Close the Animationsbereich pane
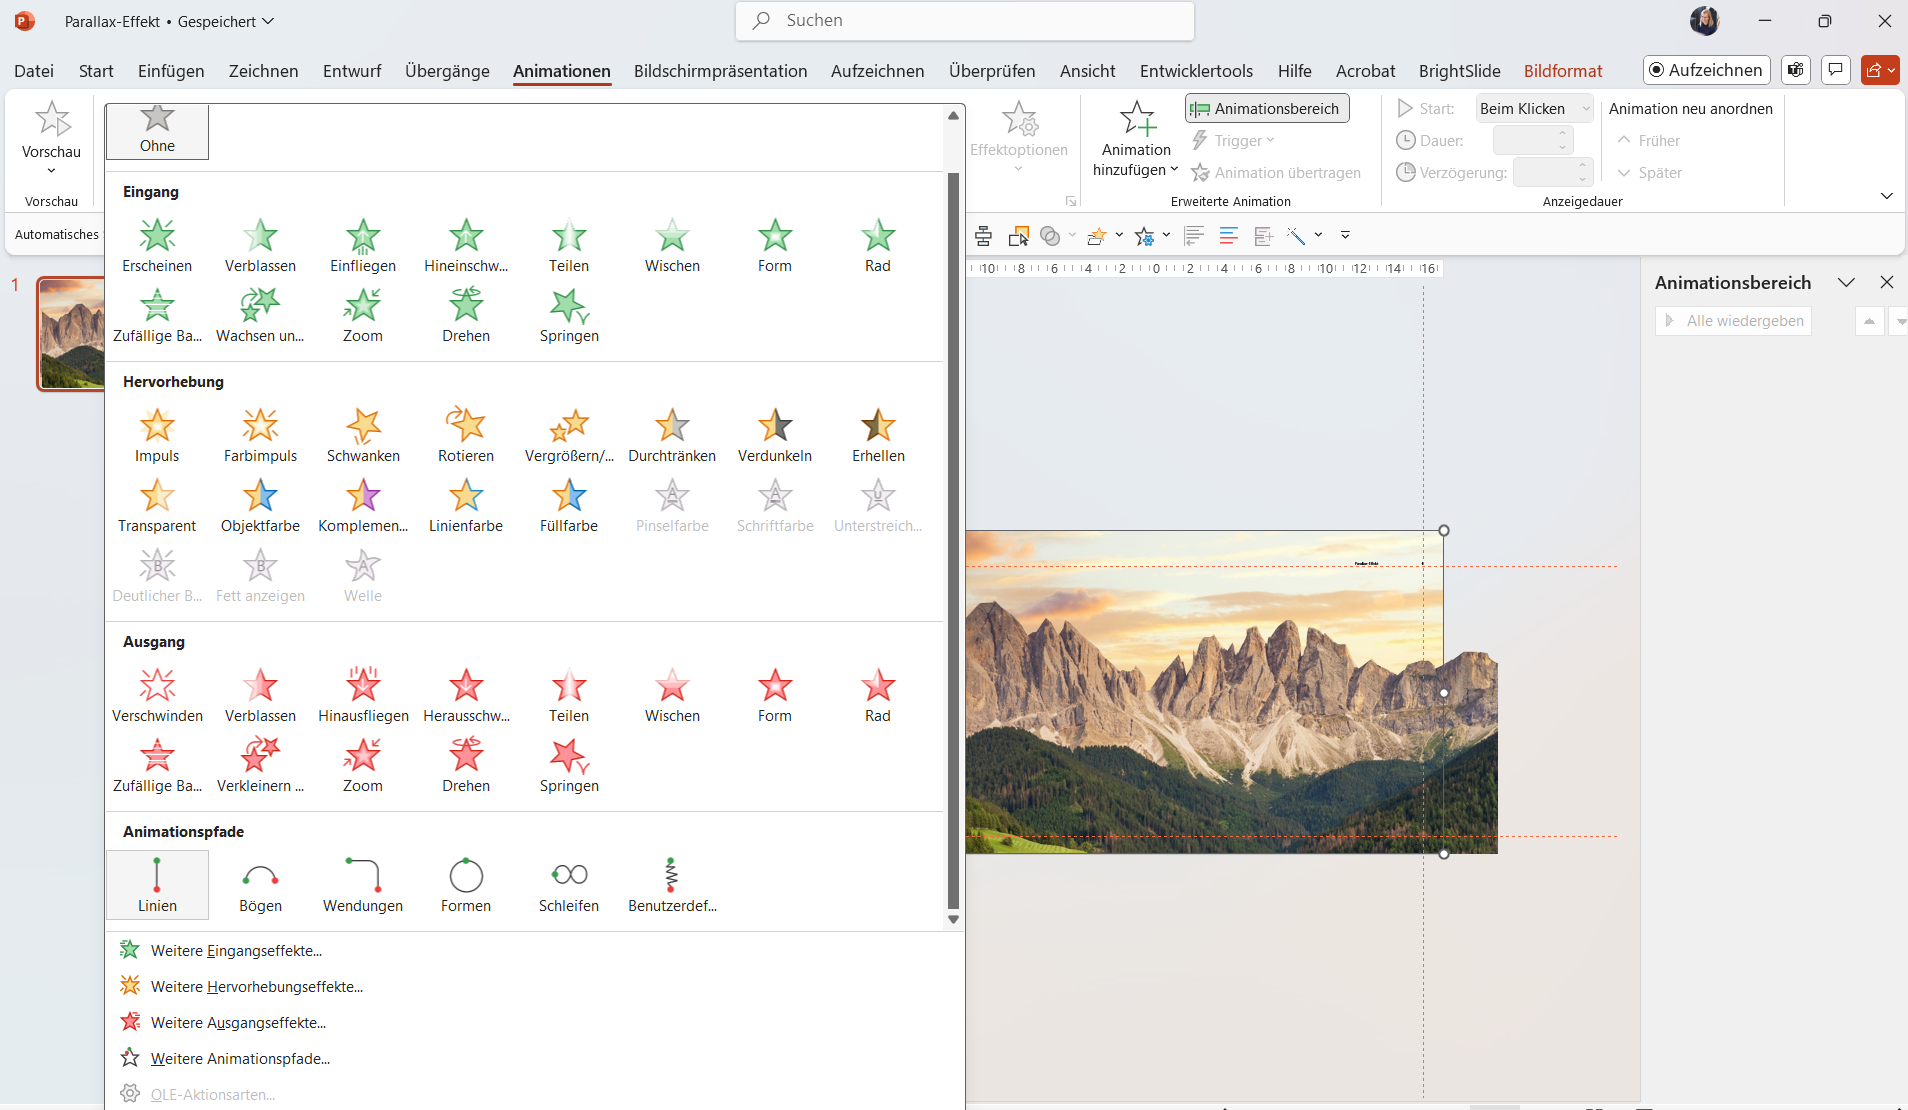The height and width of the screenshot is (1110, 1908). [1887, 283]
